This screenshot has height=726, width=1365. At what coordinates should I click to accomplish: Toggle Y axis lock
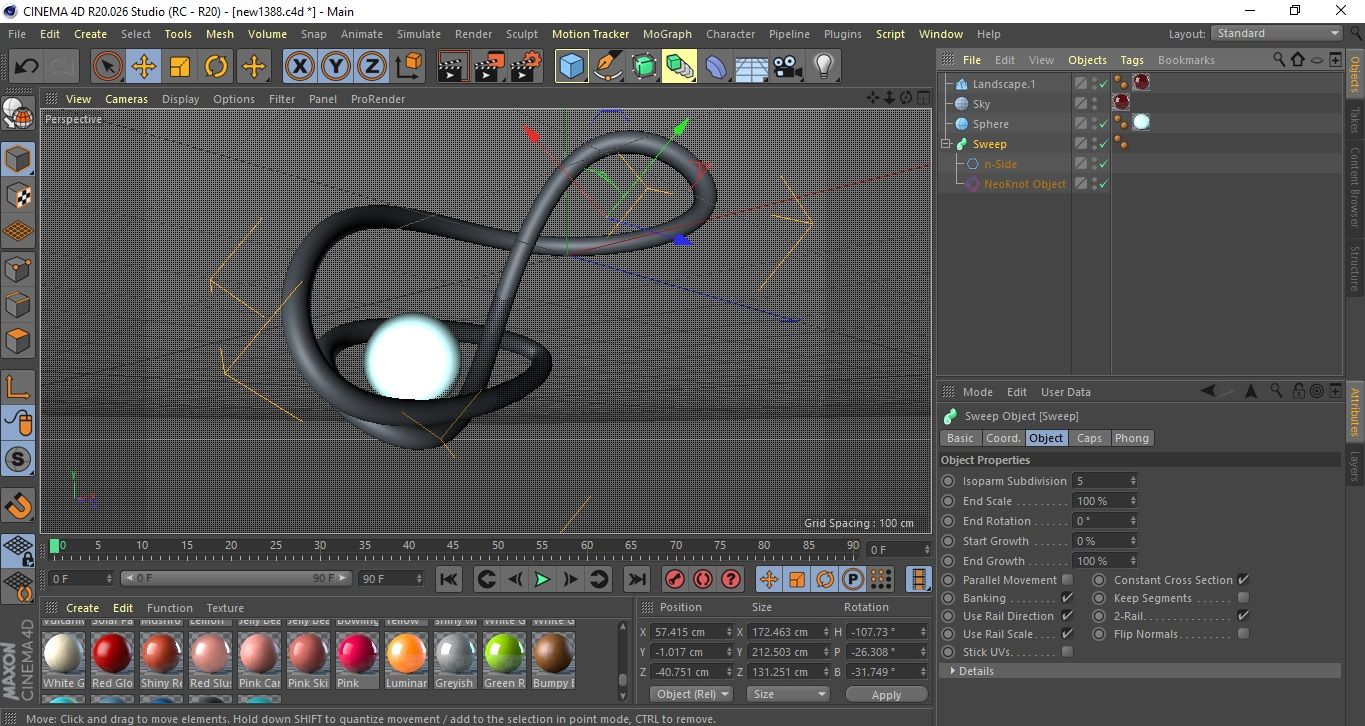coord(336,67)
